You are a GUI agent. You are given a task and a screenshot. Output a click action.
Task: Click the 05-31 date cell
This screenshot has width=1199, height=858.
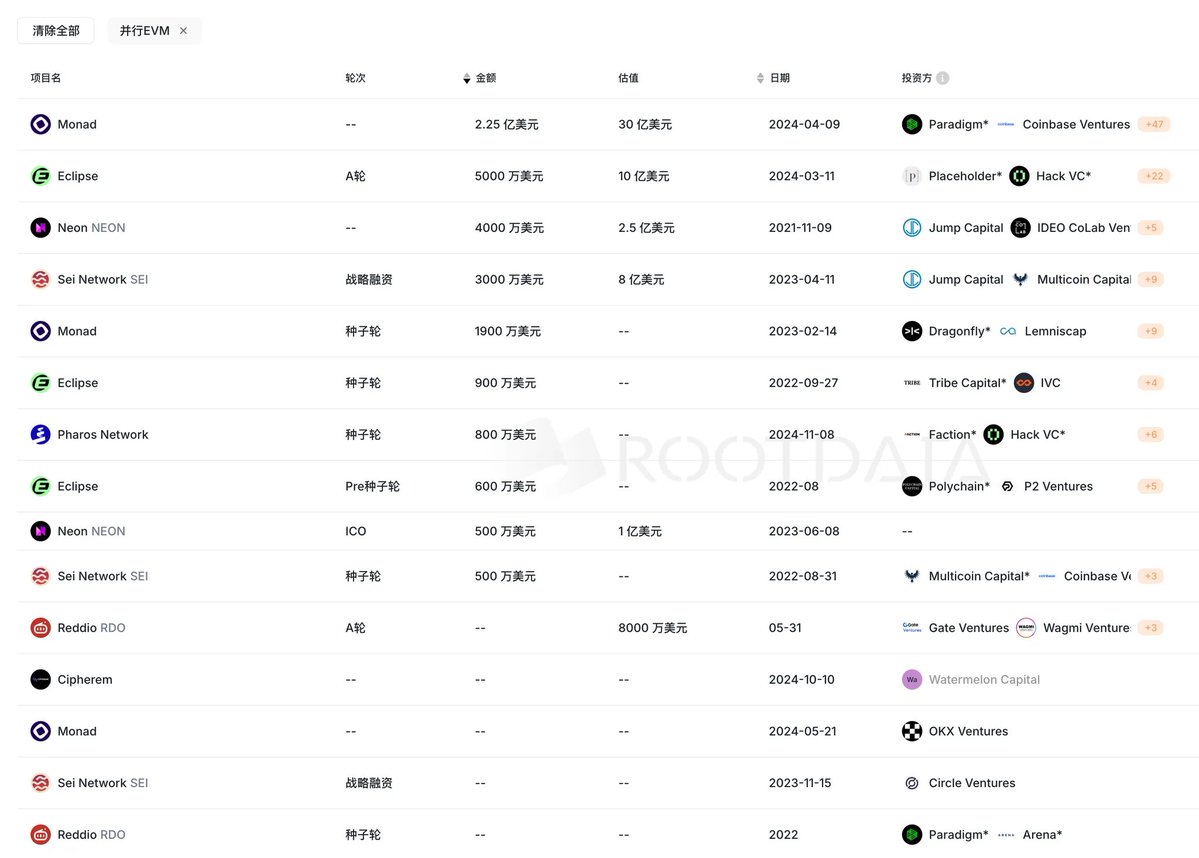(x=785, y=628)
